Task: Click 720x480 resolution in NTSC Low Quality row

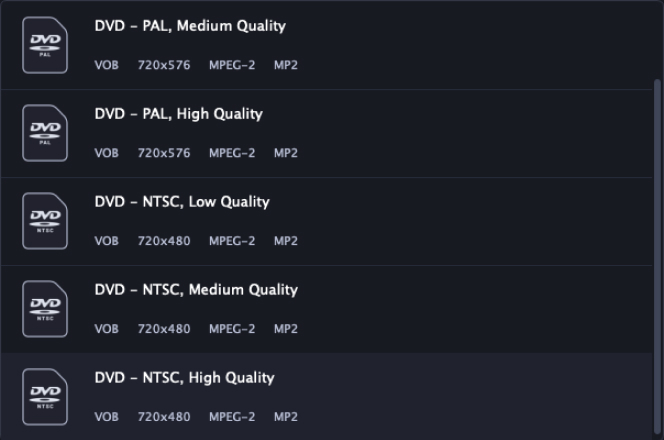Action: 164,241
